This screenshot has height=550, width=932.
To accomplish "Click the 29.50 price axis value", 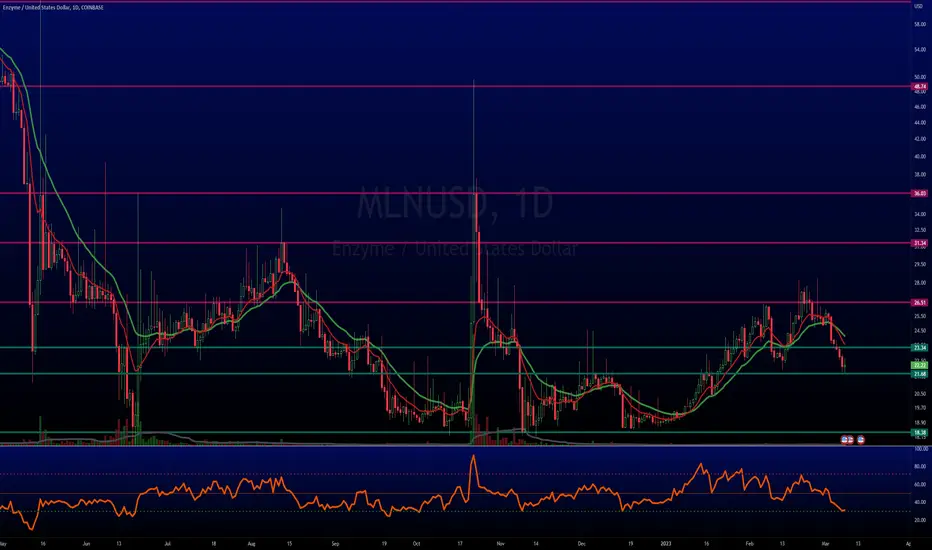I will (x=920, y=265).
